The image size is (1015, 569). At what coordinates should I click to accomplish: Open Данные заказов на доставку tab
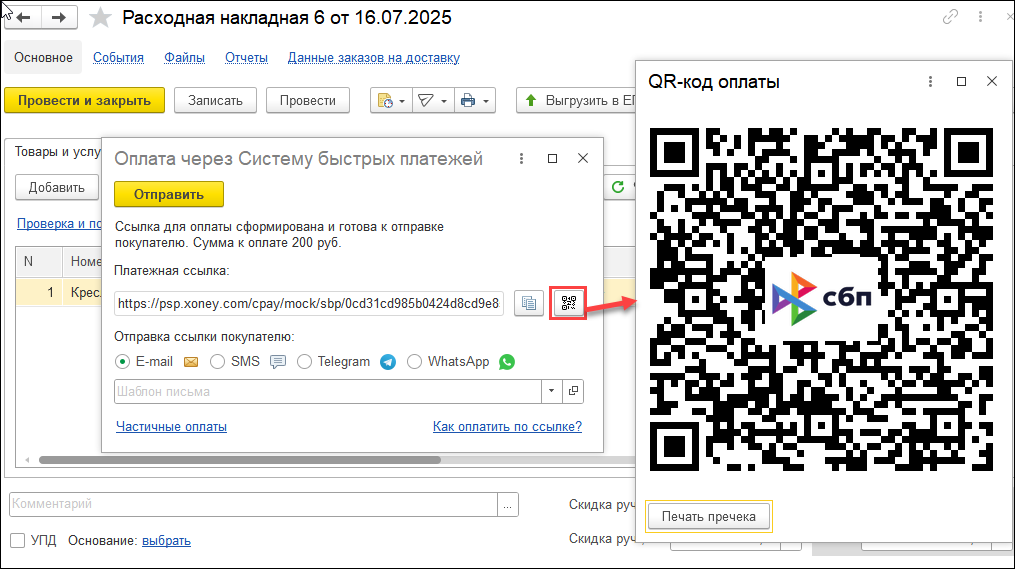374,58
